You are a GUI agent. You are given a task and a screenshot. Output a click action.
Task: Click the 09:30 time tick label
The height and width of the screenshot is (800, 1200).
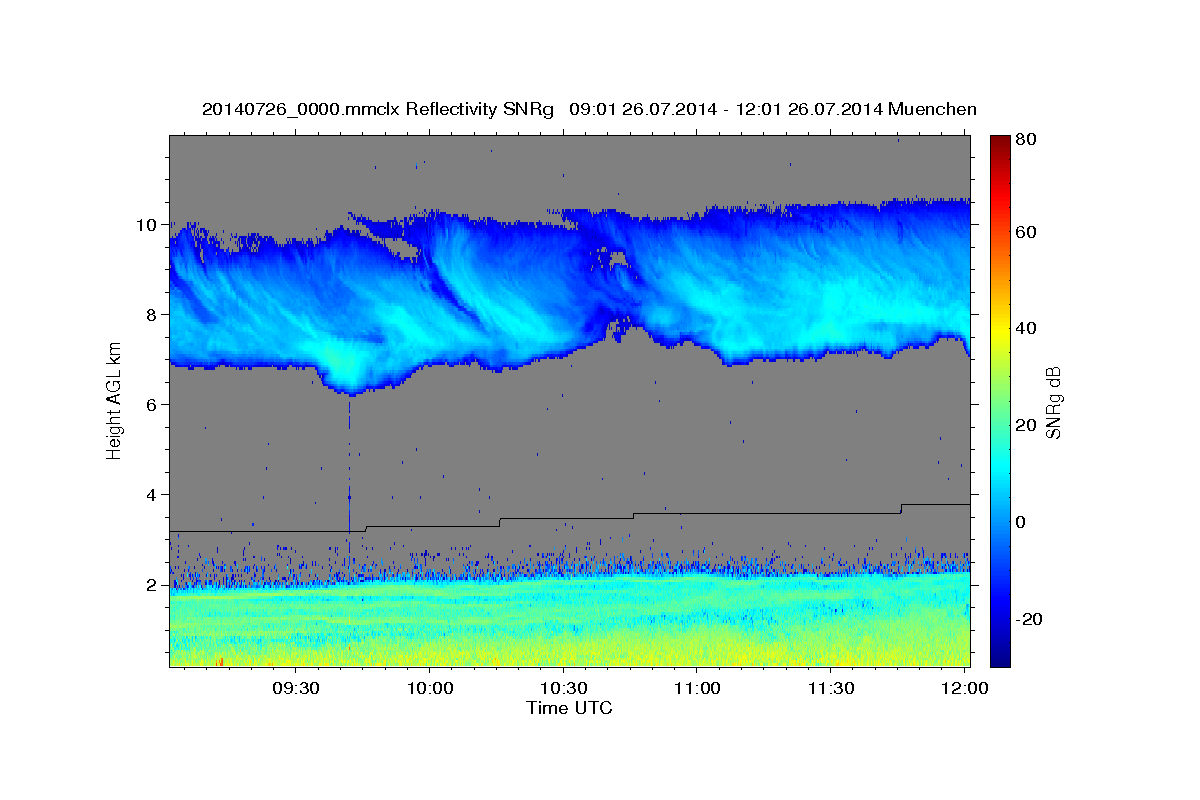click(297, 689)
